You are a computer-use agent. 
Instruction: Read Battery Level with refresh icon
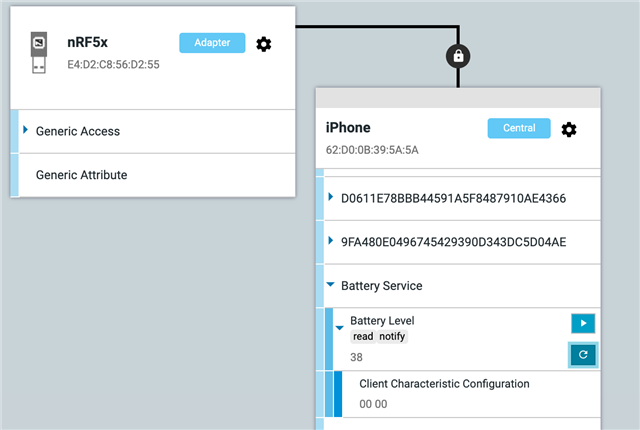pyautogui.click(x=583, y=355)
